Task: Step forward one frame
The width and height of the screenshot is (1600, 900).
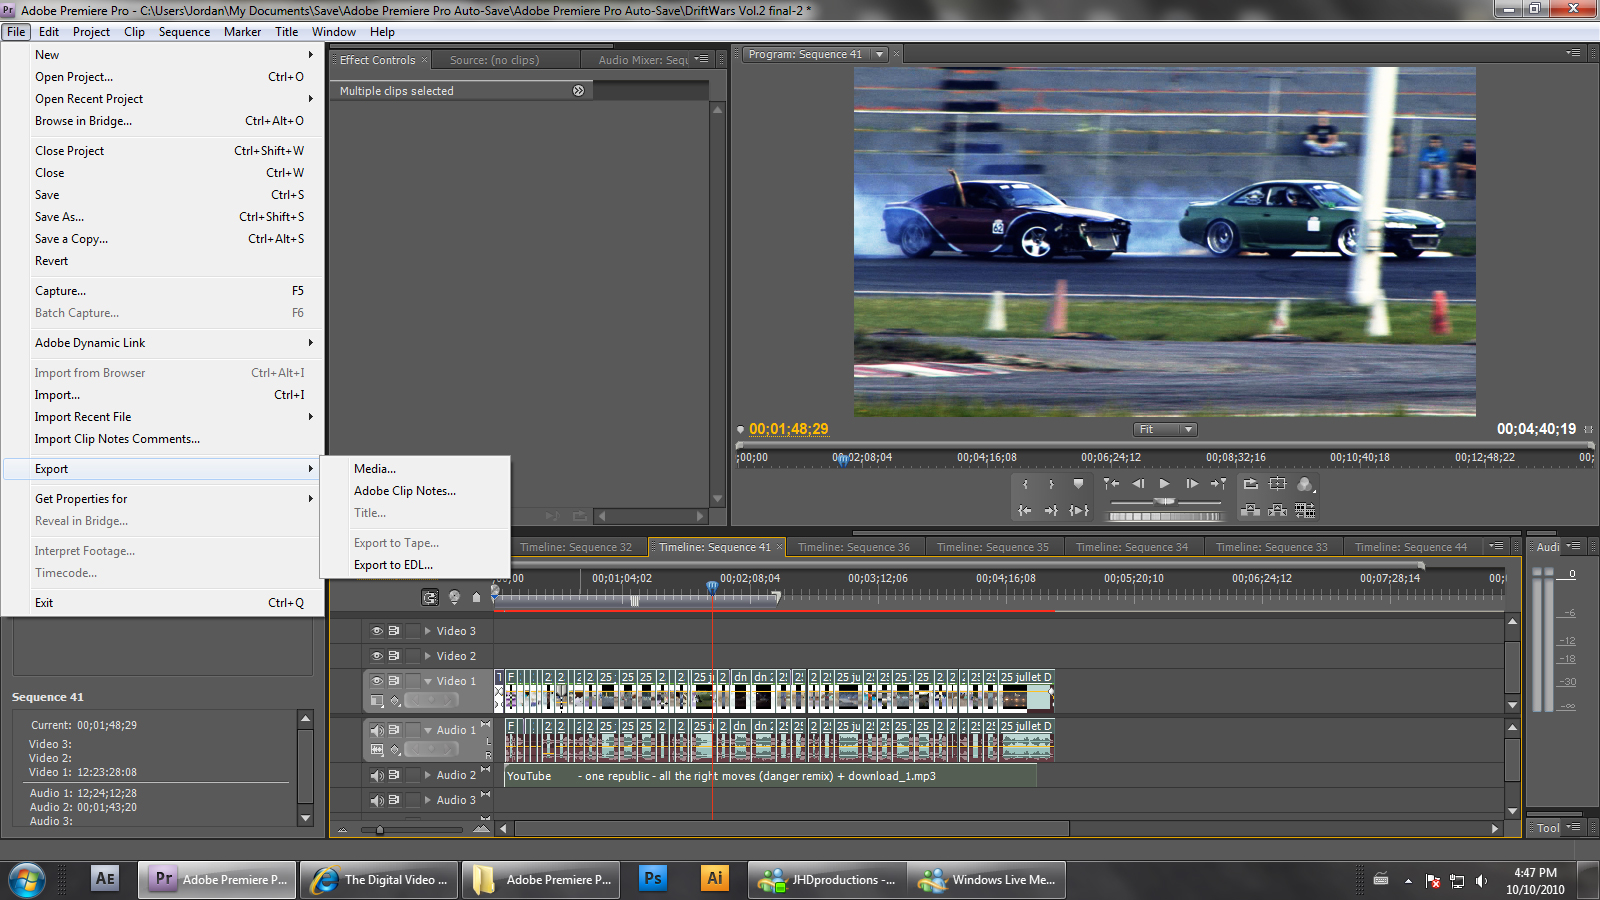Action: tap(1191, 484)
